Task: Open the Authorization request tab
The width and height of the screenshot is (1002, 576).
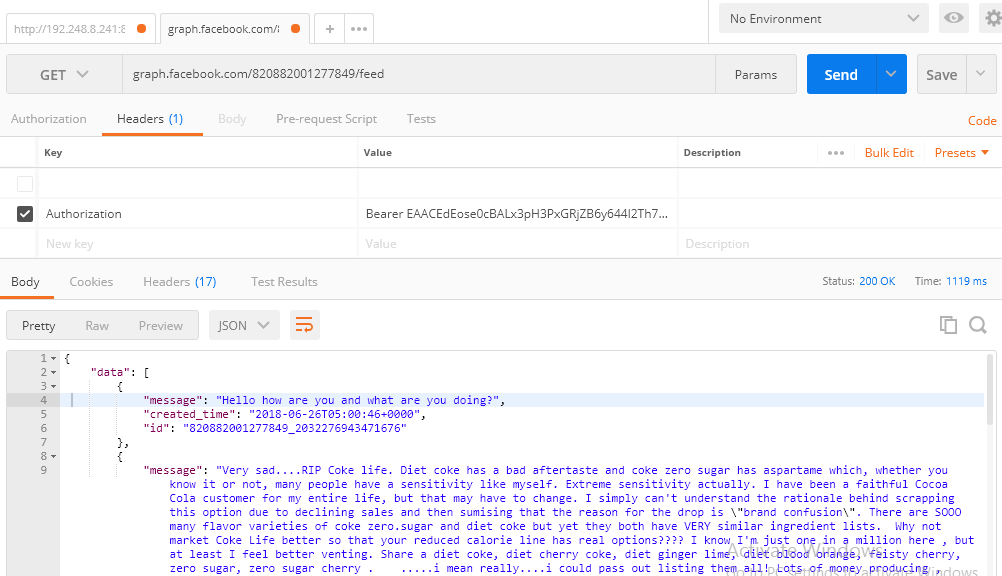Action: [49, 119]
